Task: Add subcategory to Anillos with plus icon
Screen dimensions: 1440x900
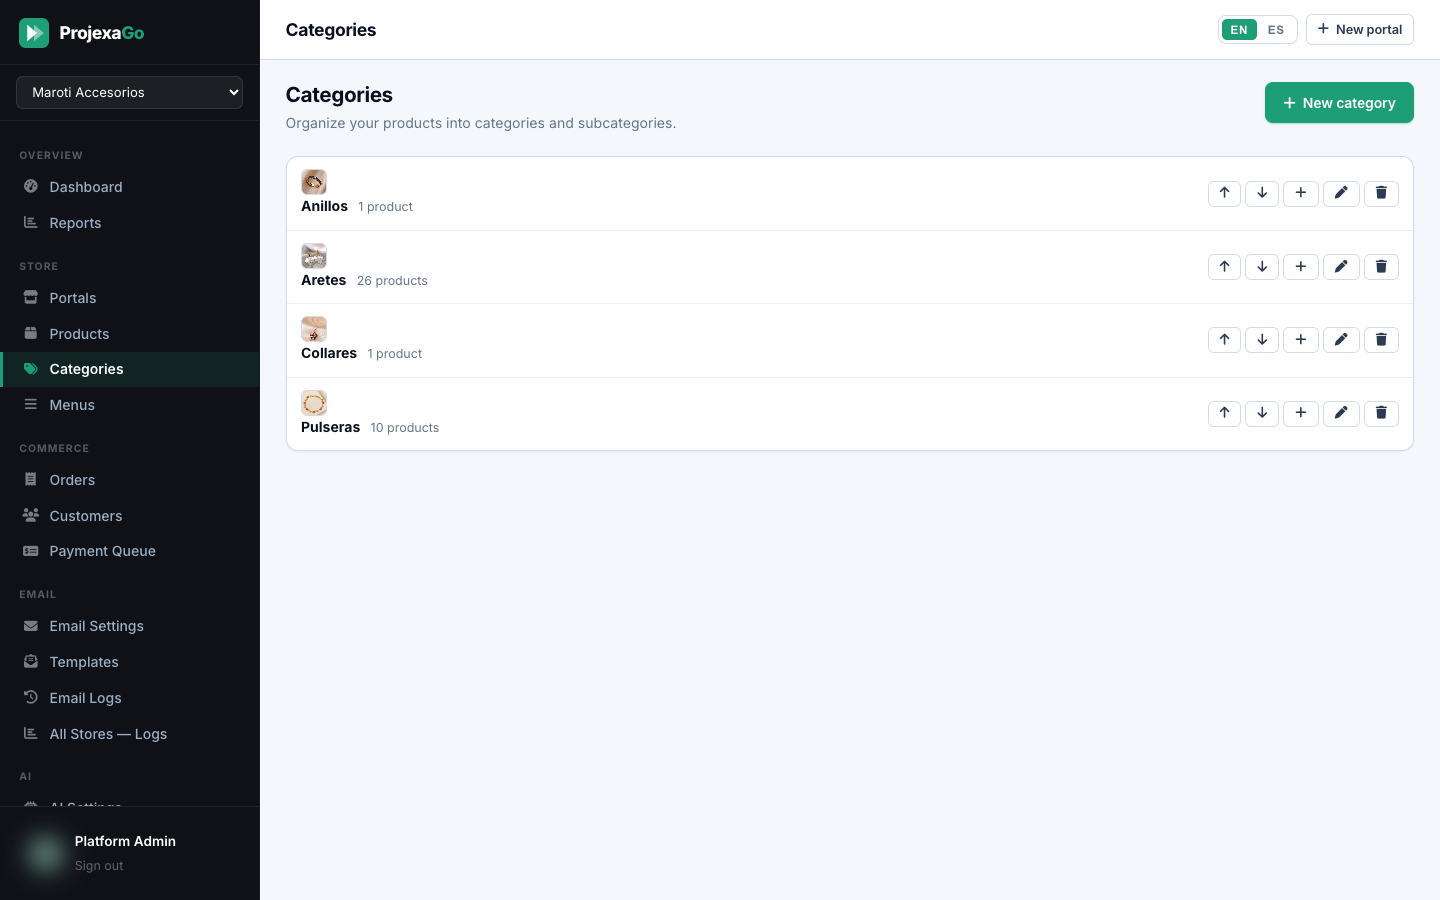Action: click(1300, 193)
